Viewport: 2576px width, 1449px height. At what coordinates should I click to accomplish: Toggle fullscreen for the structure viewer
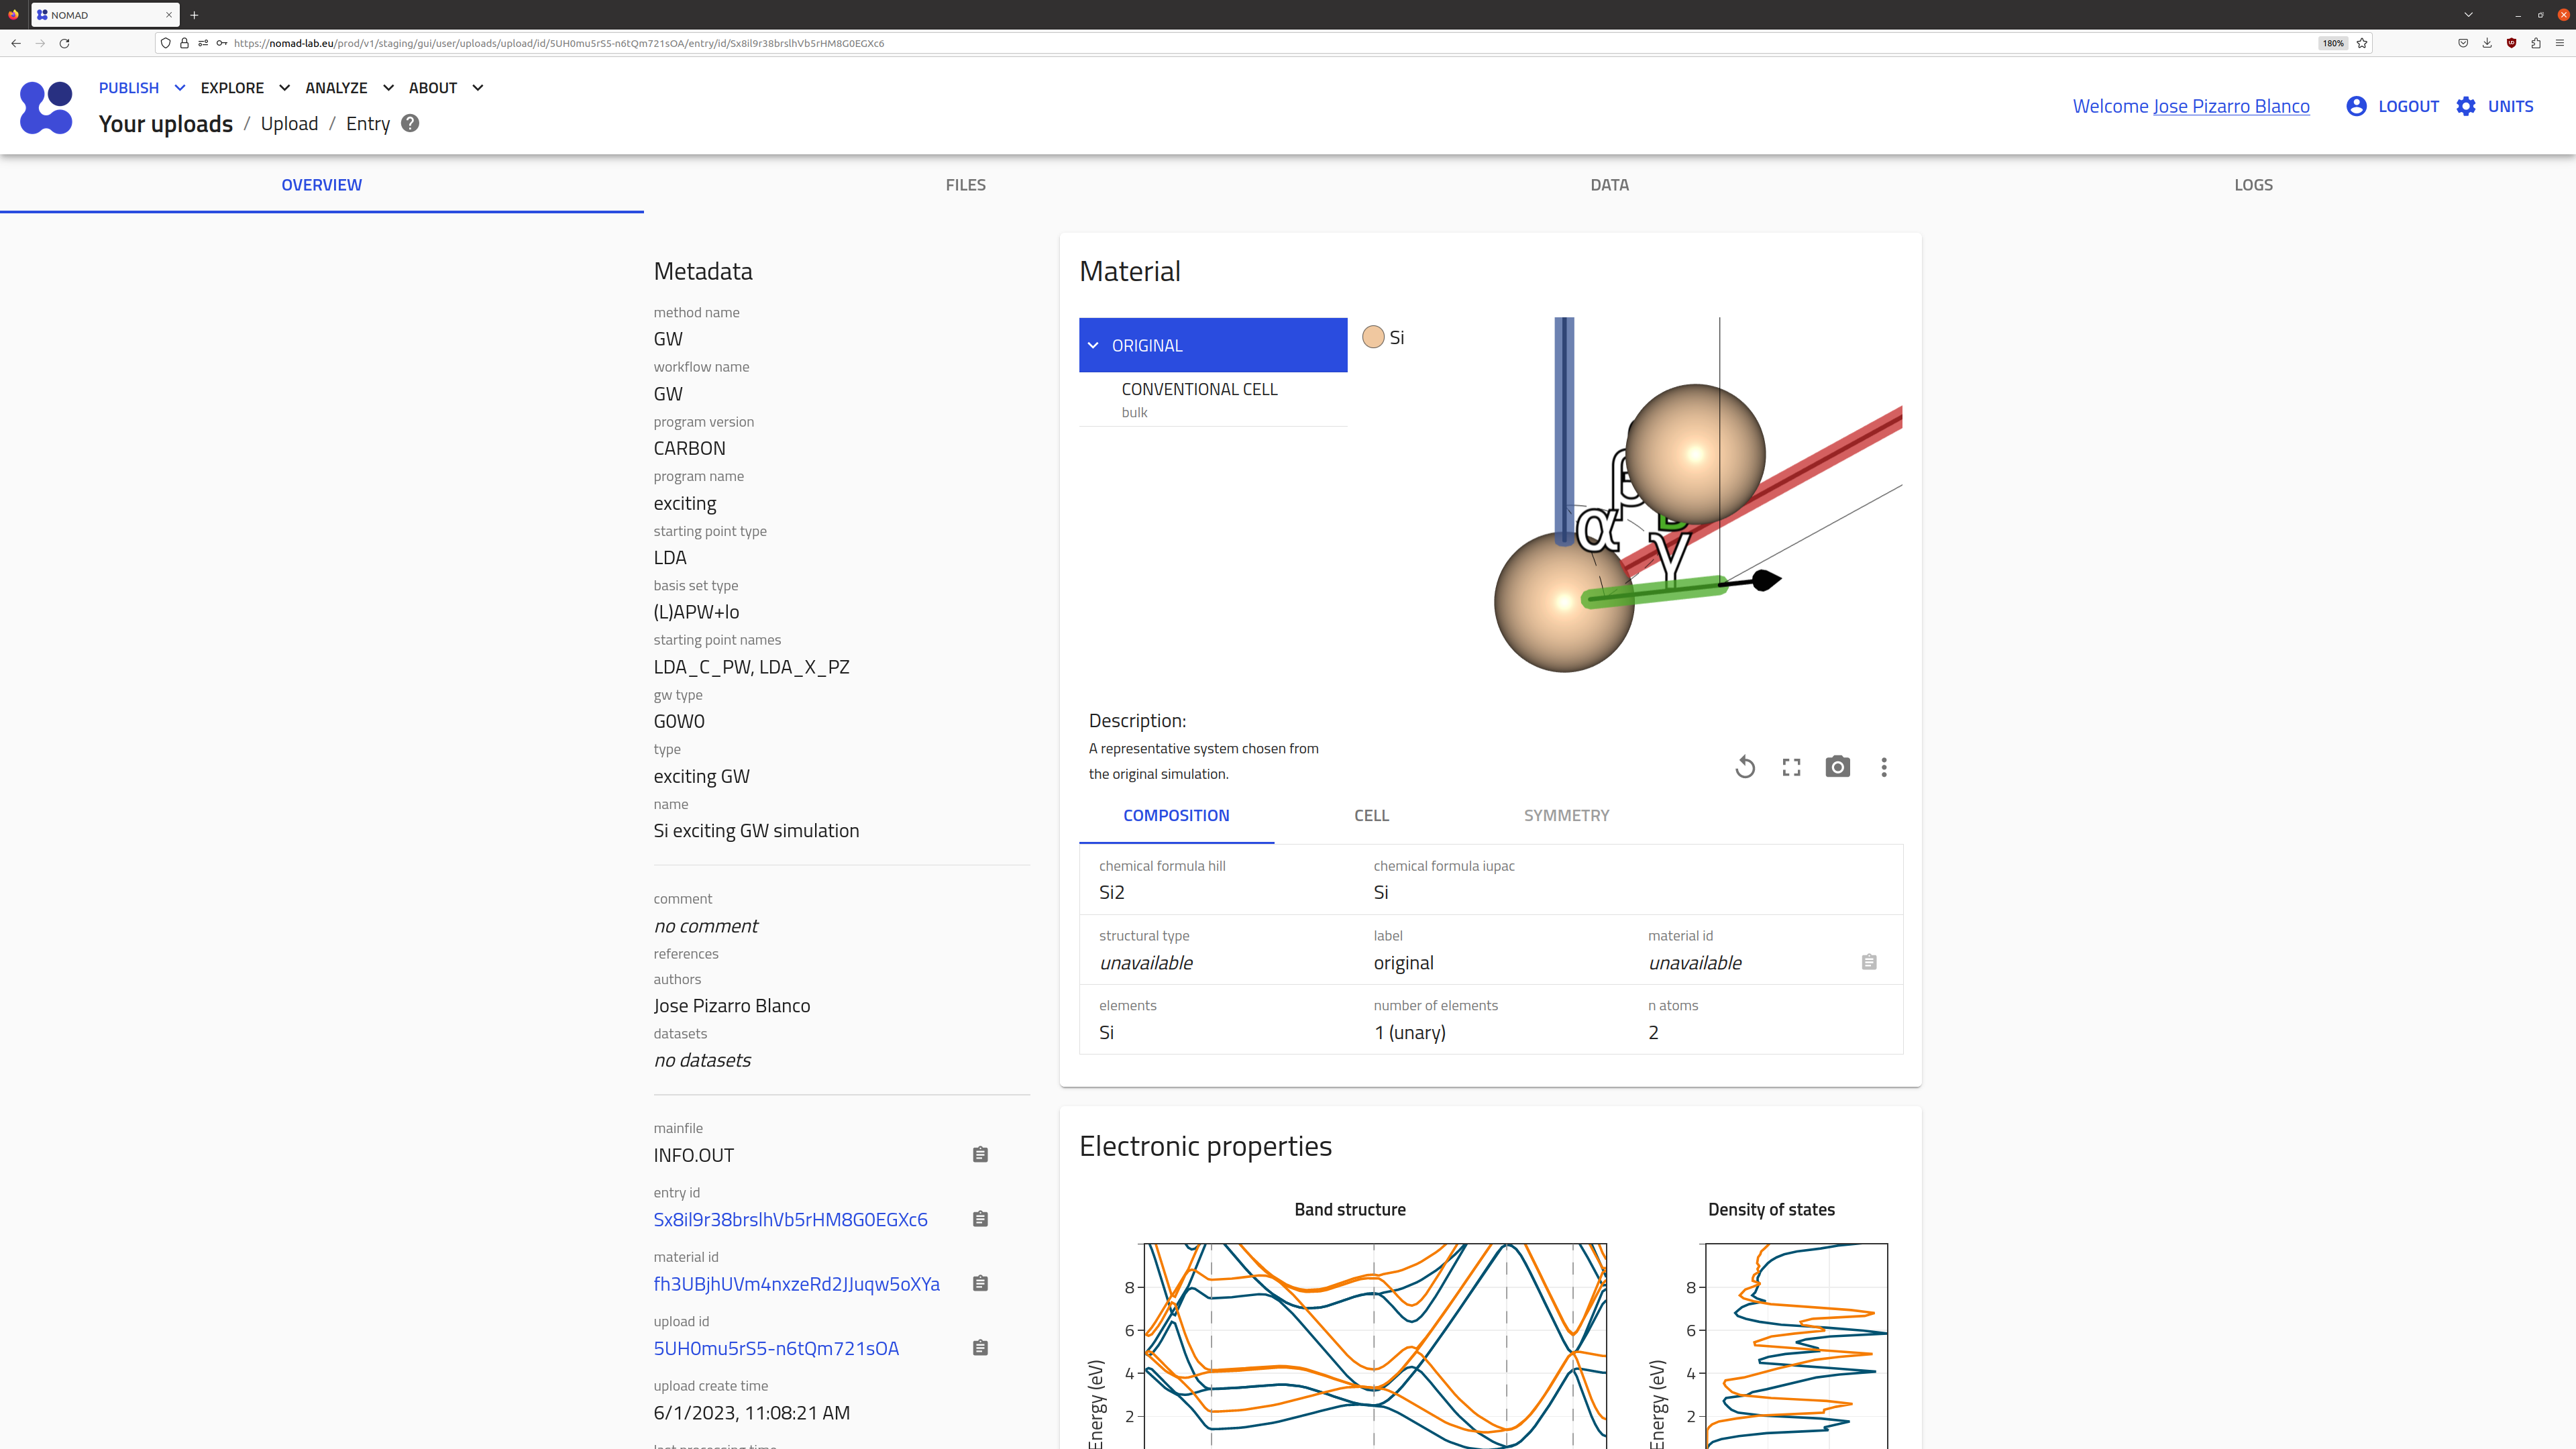point(1791,767)
